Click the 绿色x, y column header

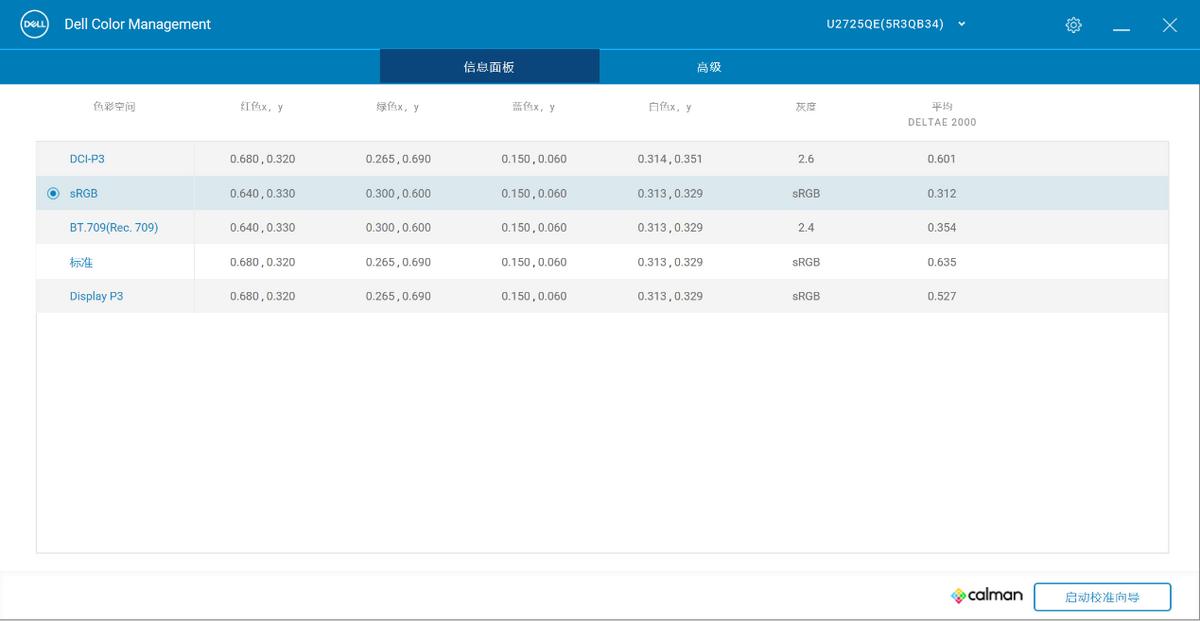(398, 107)
